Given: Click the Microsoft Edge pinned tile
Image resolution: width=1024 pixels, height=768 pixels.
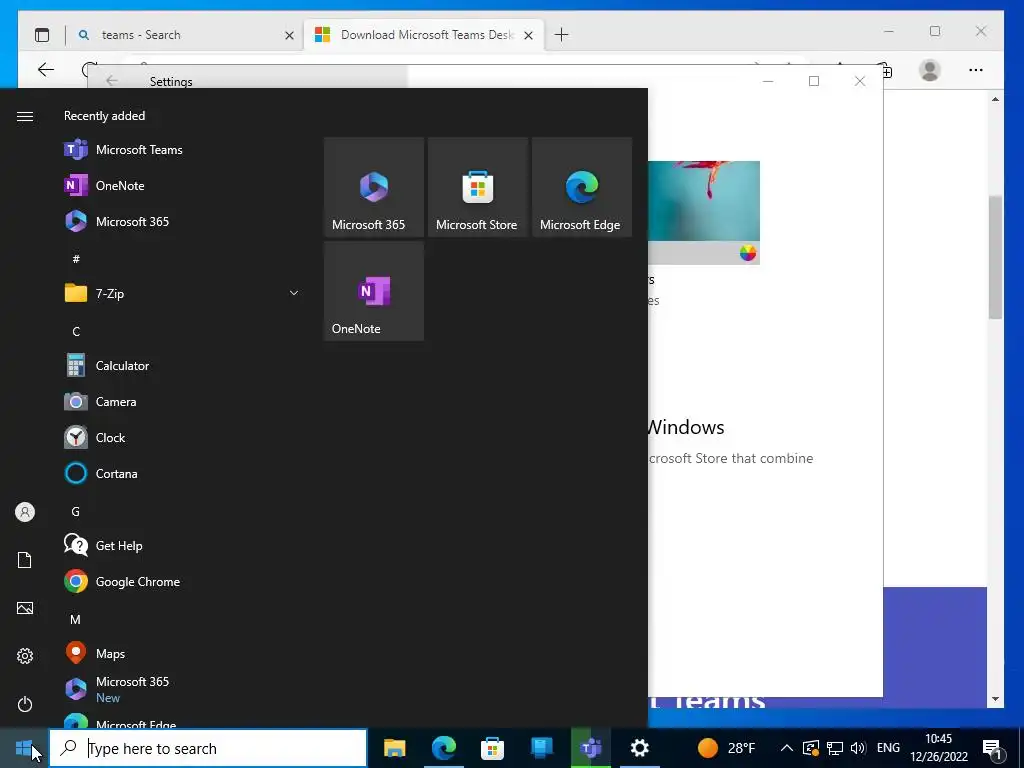Looking at the screenshot, I should (x=582, y=187).
